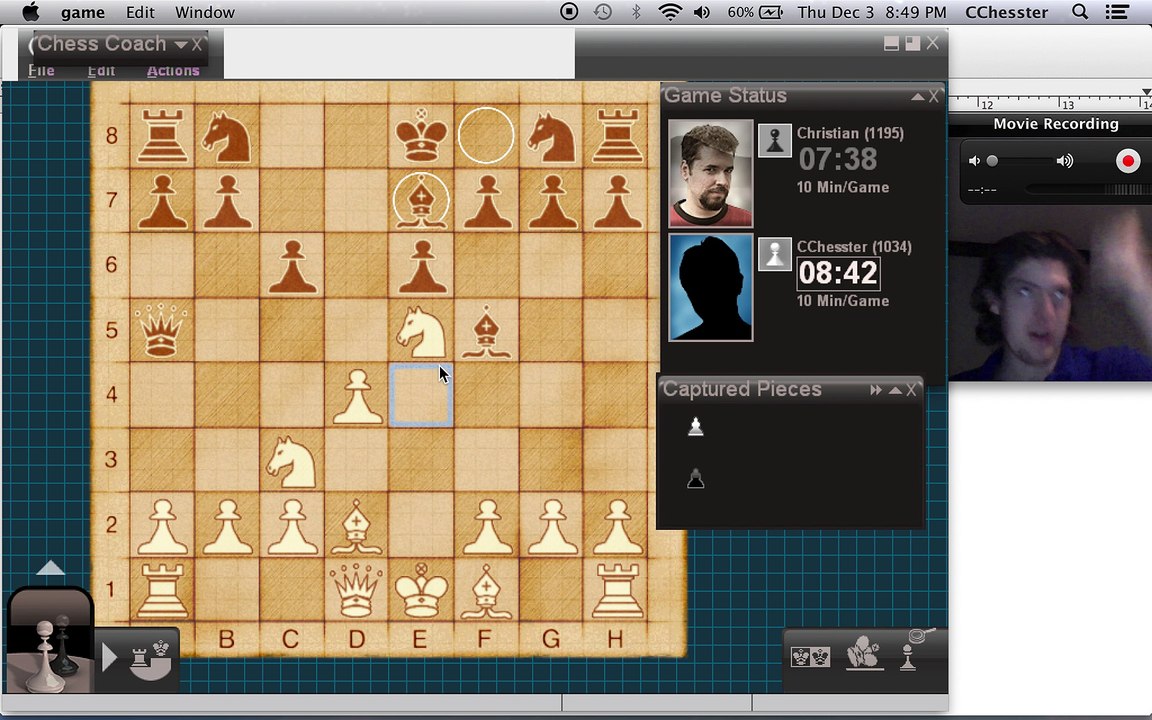
Task: Expand the toolbar with the play arrow
Action: [109, 657]
